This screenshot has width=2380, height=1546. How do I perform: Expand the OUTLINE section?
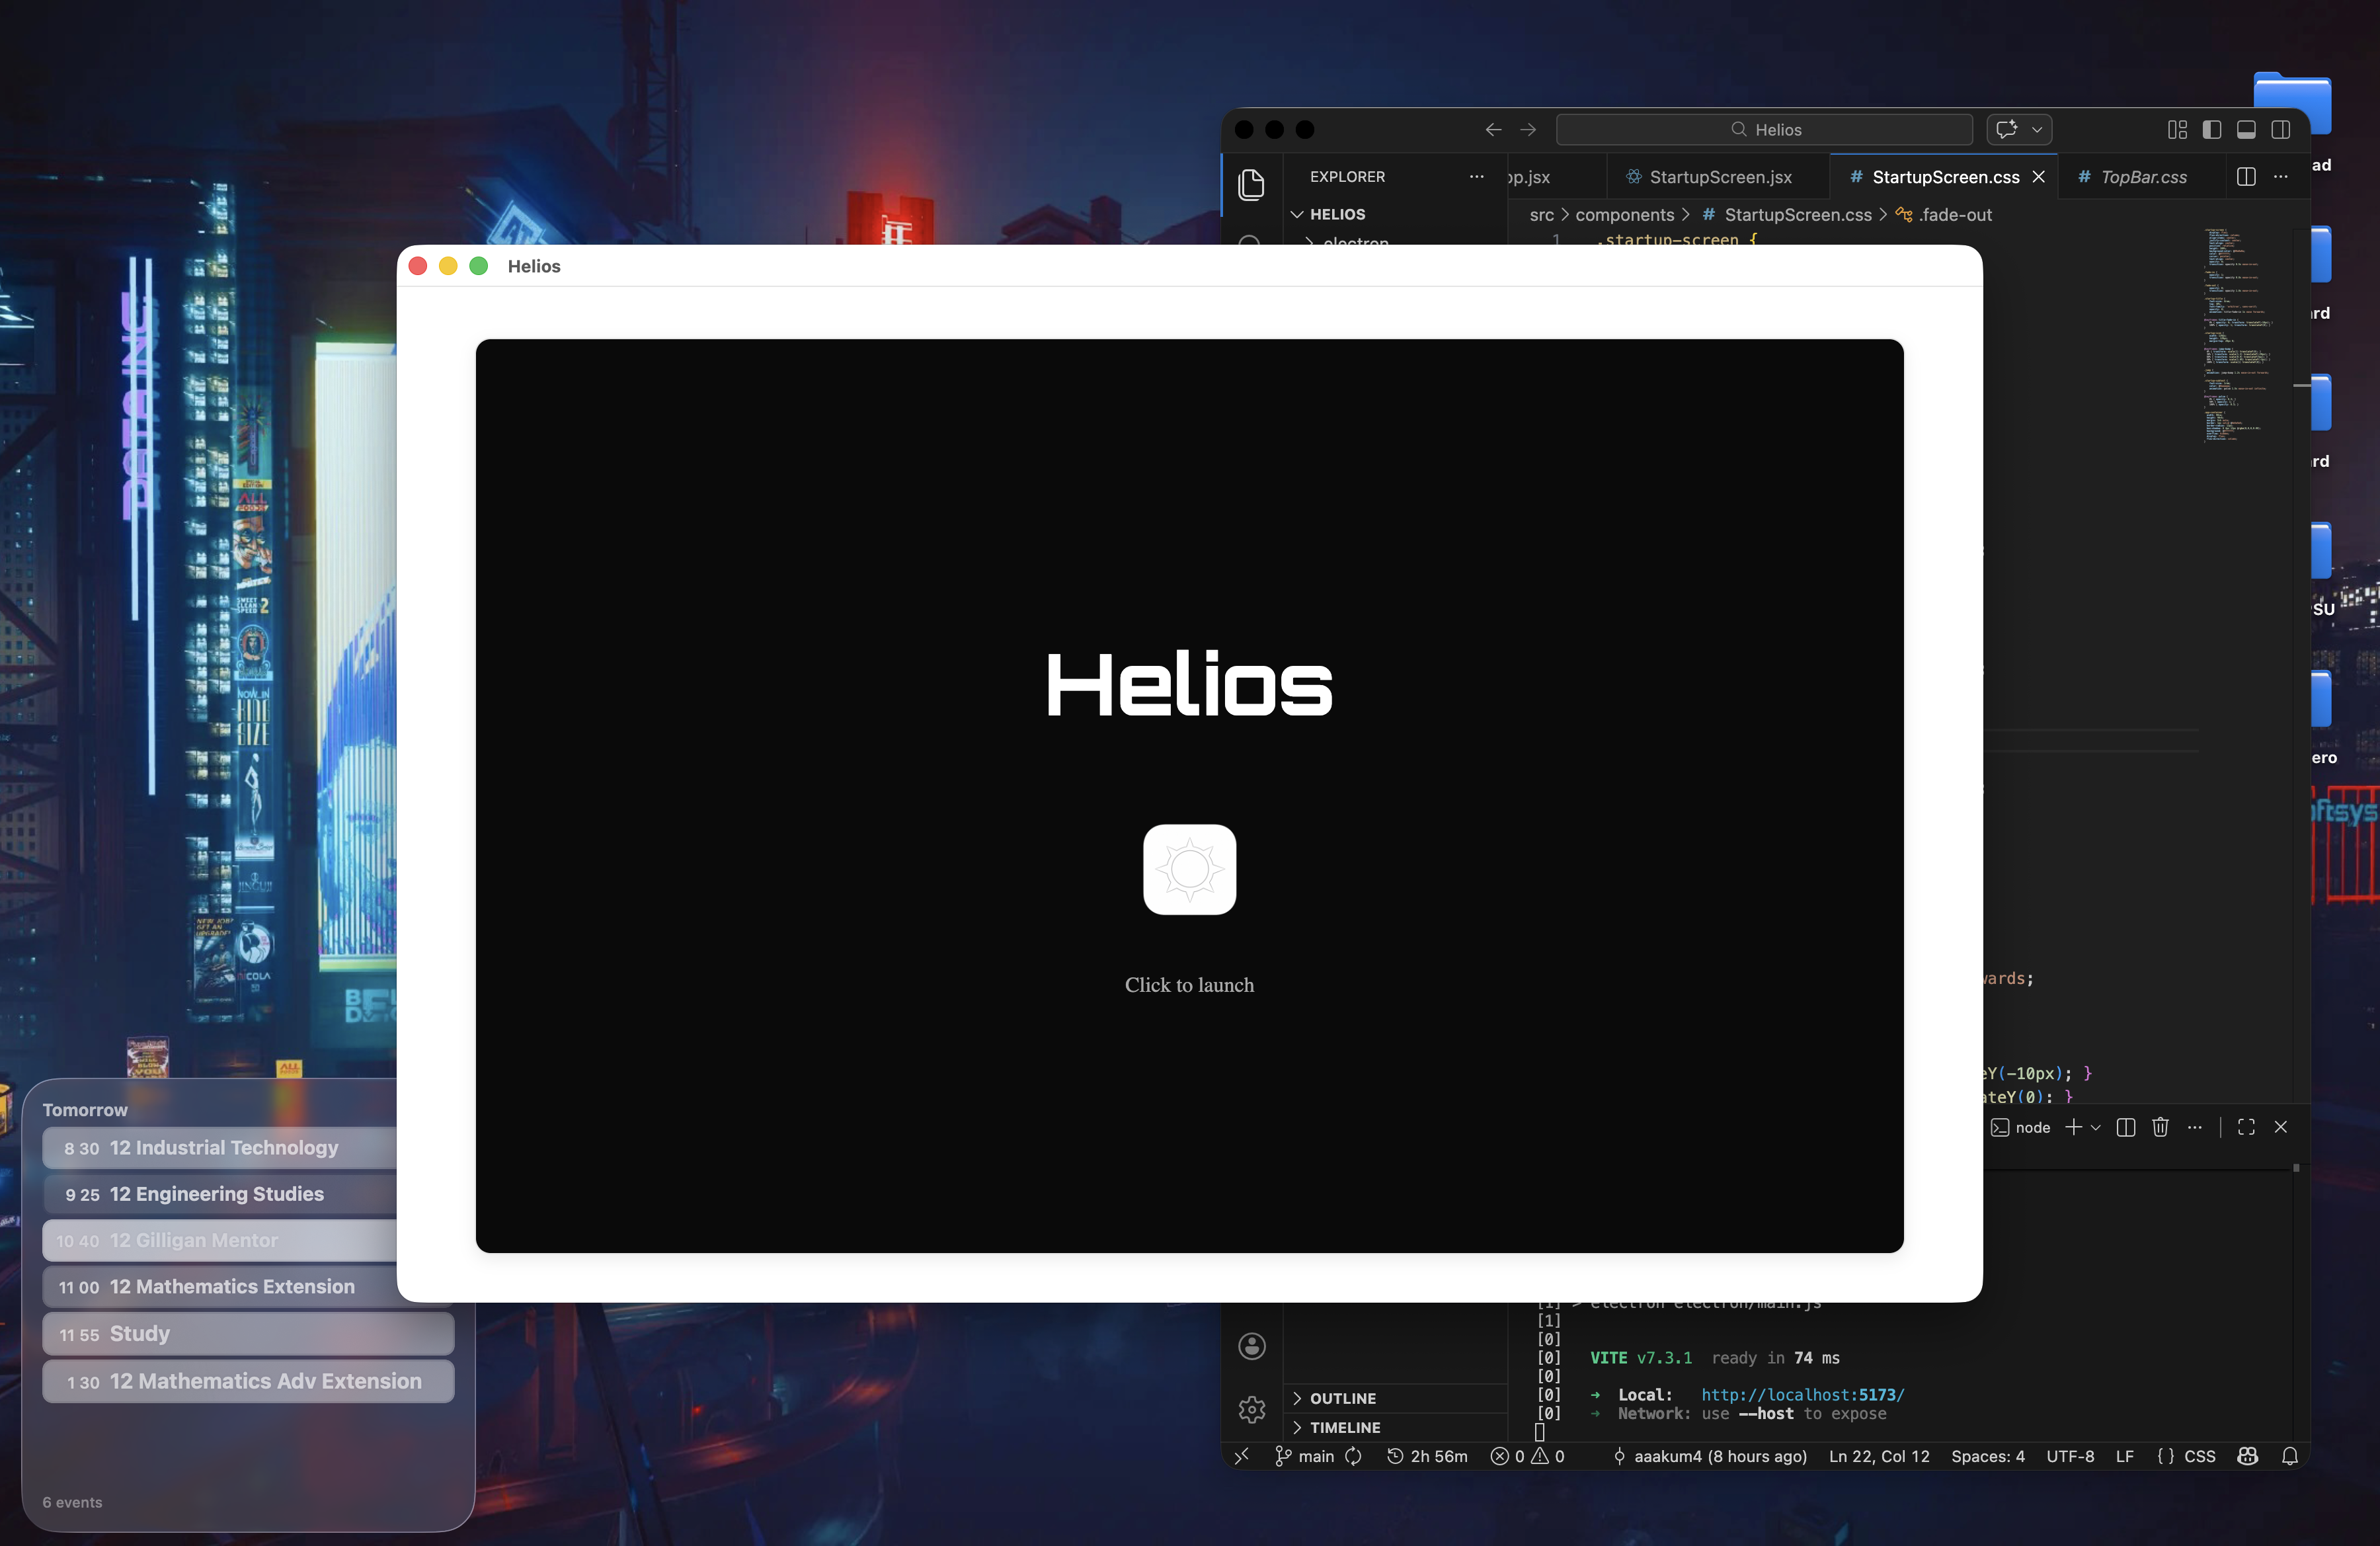coord(1342,1398)
